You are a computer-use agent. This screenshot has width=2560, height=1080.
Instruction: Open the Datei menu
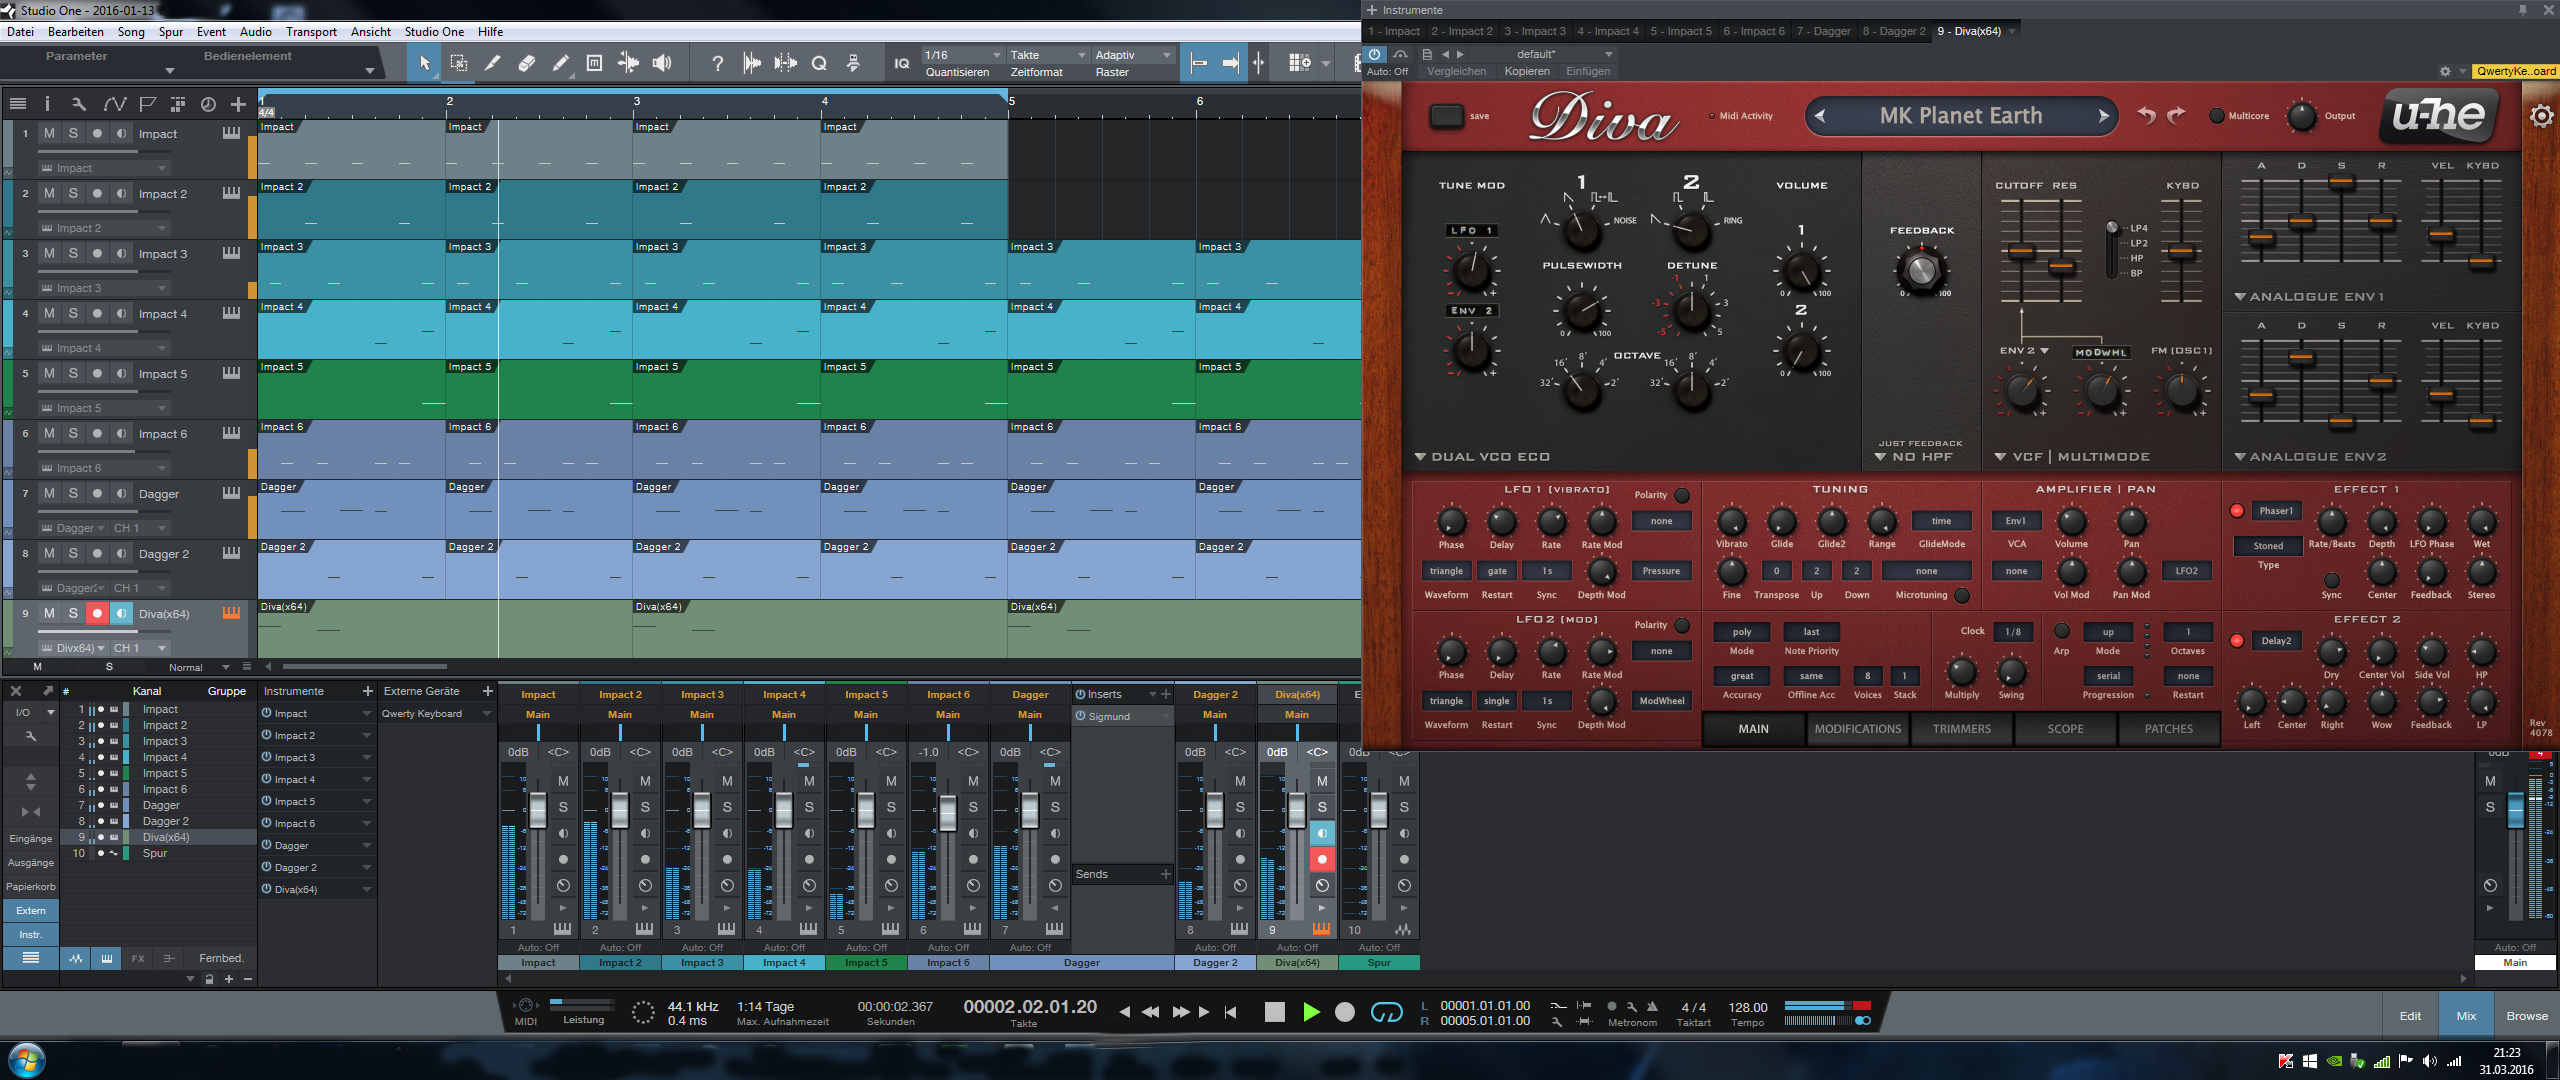coord(20,32)
